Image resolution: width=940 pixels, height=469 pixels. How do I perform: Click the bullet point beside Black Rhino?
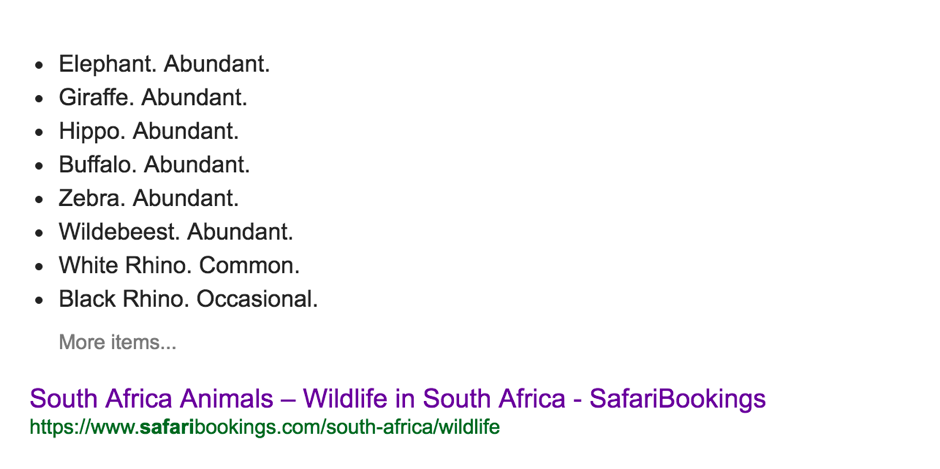(x=40, y=300)
